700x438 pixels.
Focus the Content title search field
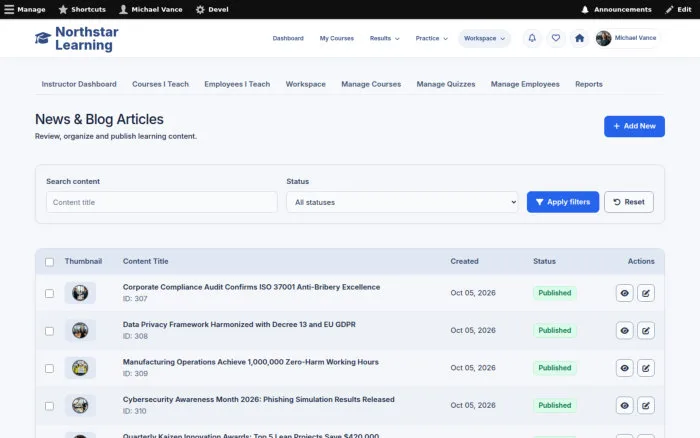(x=162, y=202)
